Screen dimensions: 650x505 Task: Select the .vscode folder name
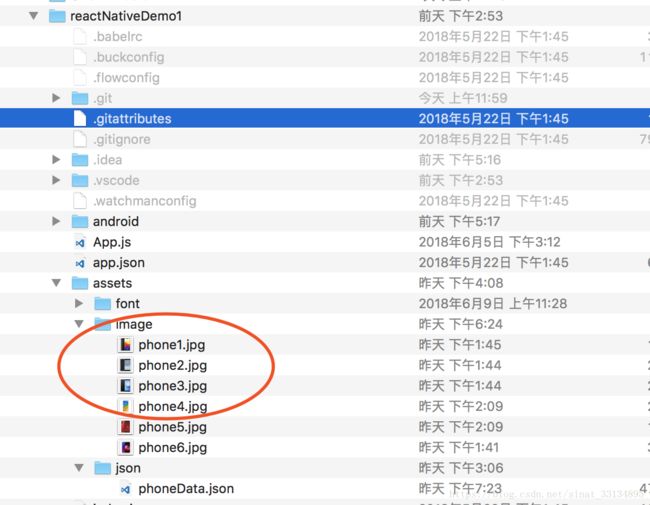pos(116,180)
